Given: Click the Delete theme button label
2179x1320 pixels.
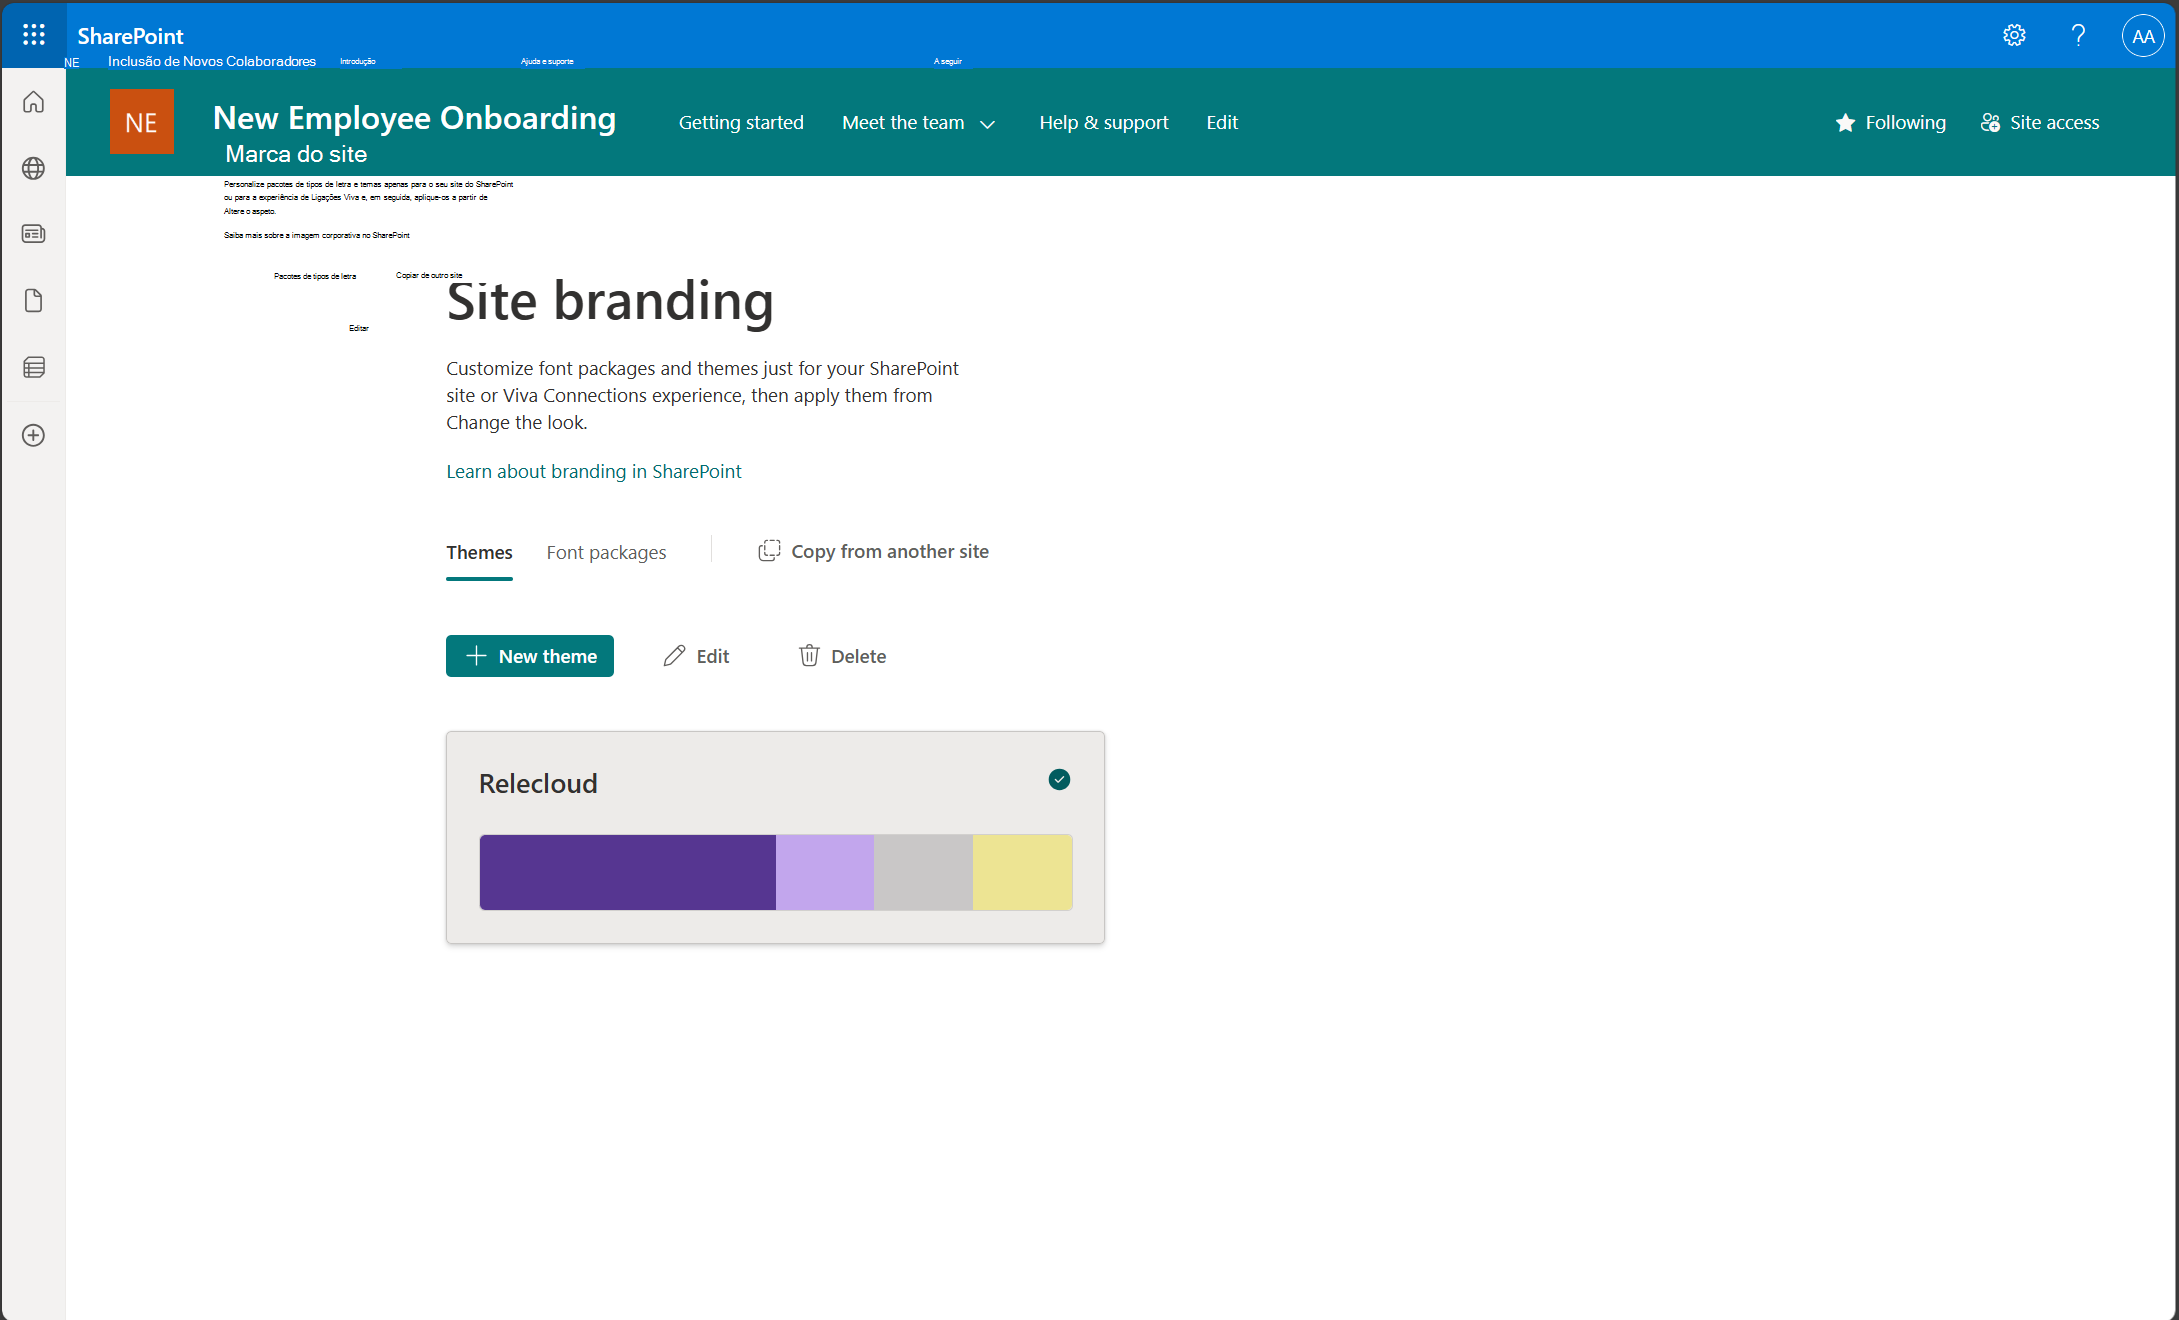Looking at the screenshot, I should [858, 656].
